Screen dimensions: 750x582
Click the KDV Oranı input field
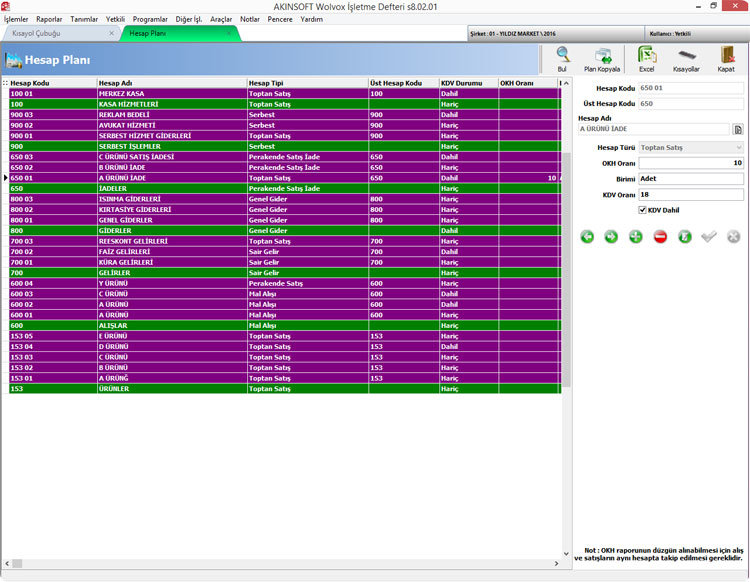[691, 195]
